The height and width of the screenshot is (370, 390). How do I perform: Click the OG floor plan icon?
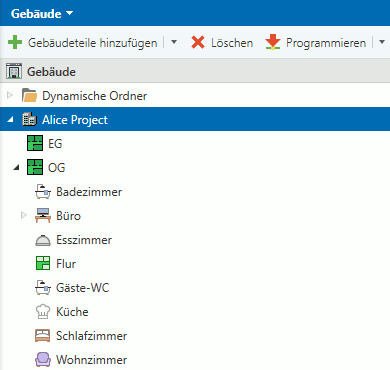coord(35,167)
